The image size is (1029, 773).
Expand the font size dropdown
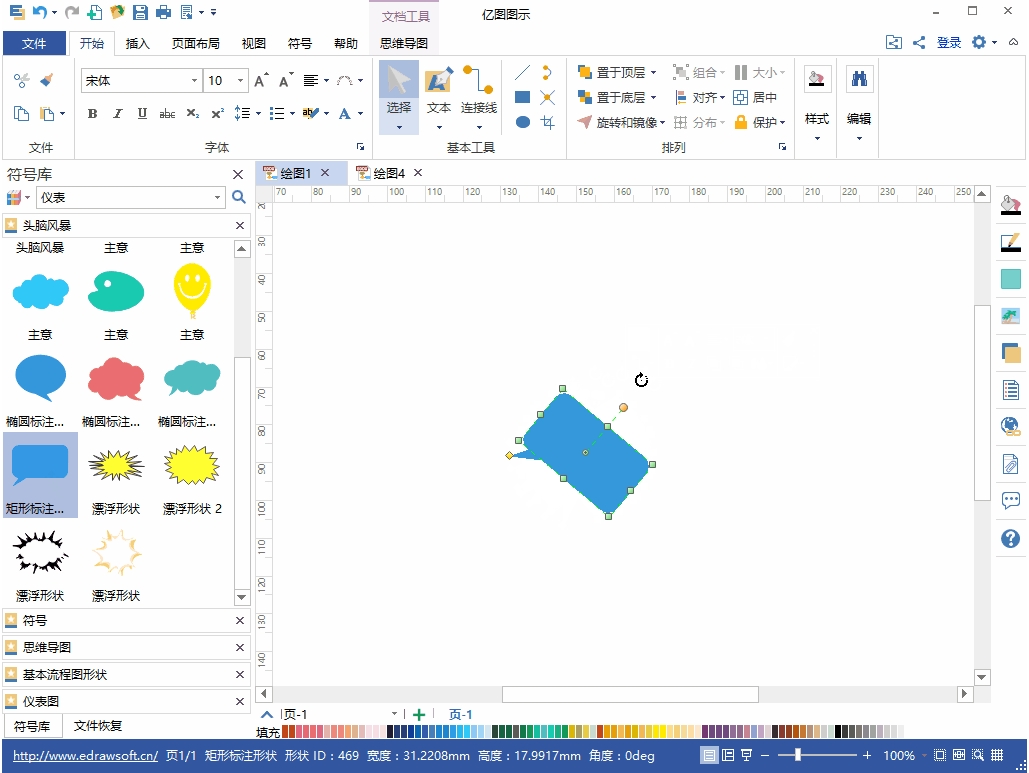click(241, 81)
